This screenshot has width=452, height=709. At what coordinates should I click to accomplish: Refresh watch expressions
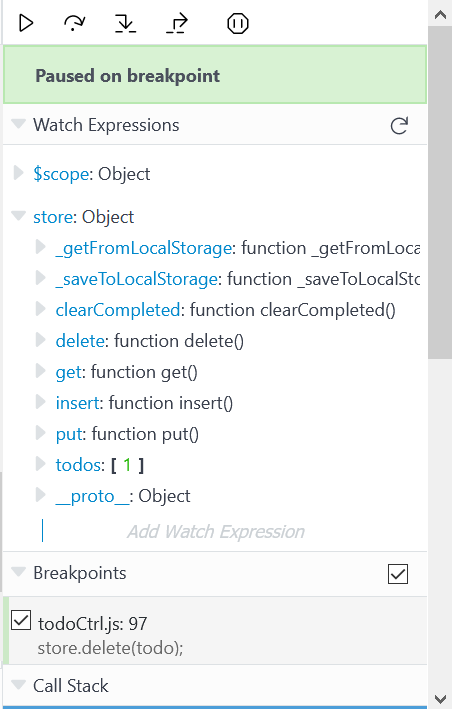point(399,126)
